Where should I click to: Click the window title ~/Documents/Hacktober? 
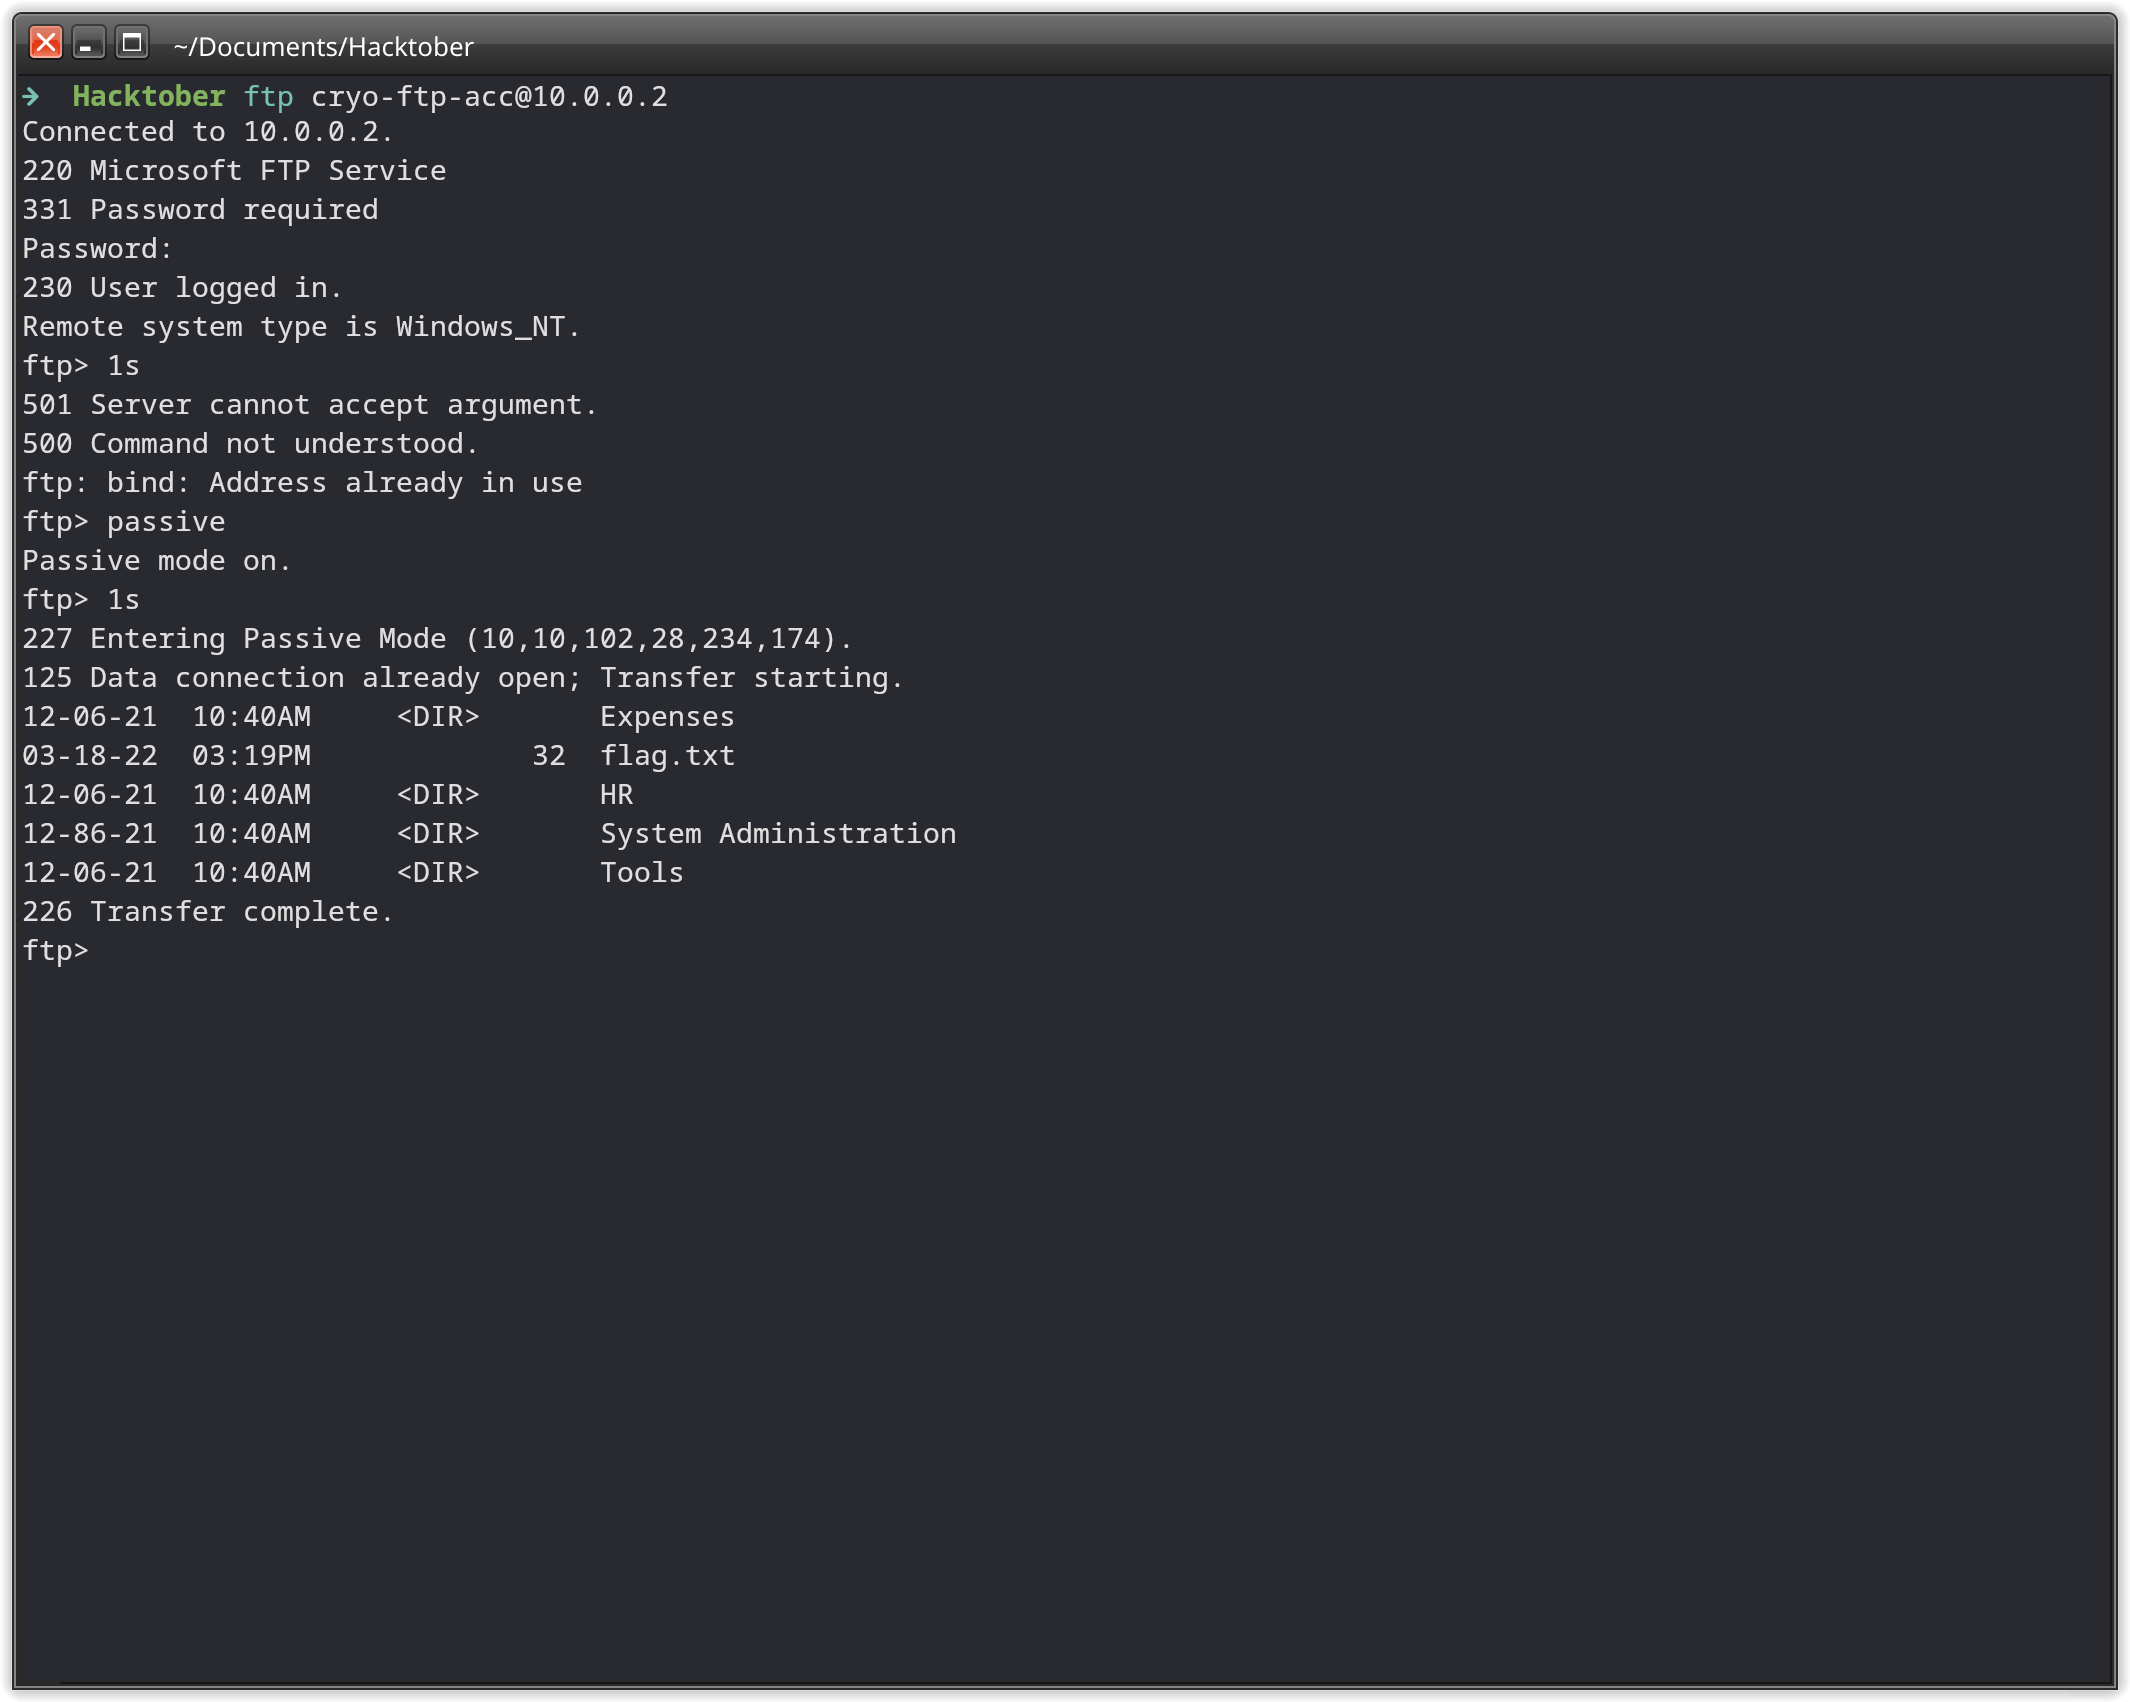point(323,47)
